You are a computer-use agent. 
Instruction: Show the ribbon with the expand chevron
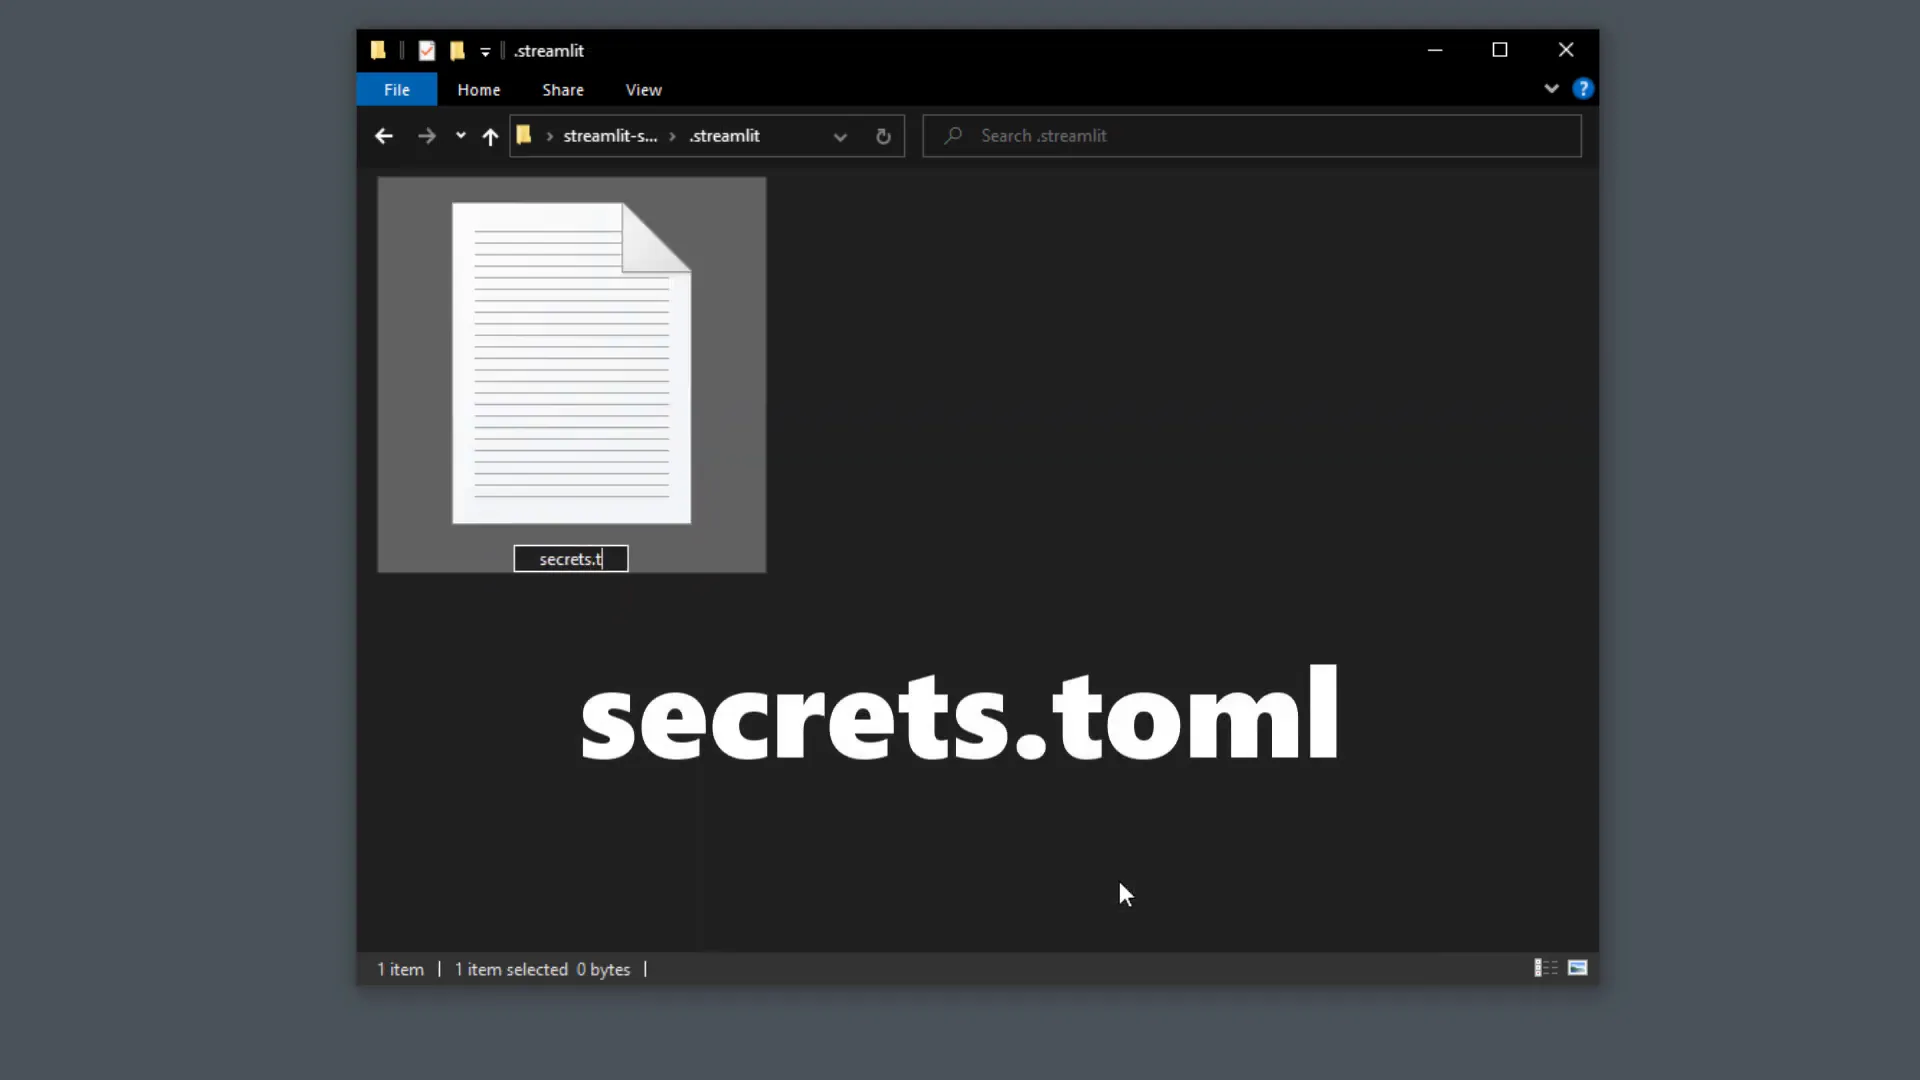[x=1551, y=88]
